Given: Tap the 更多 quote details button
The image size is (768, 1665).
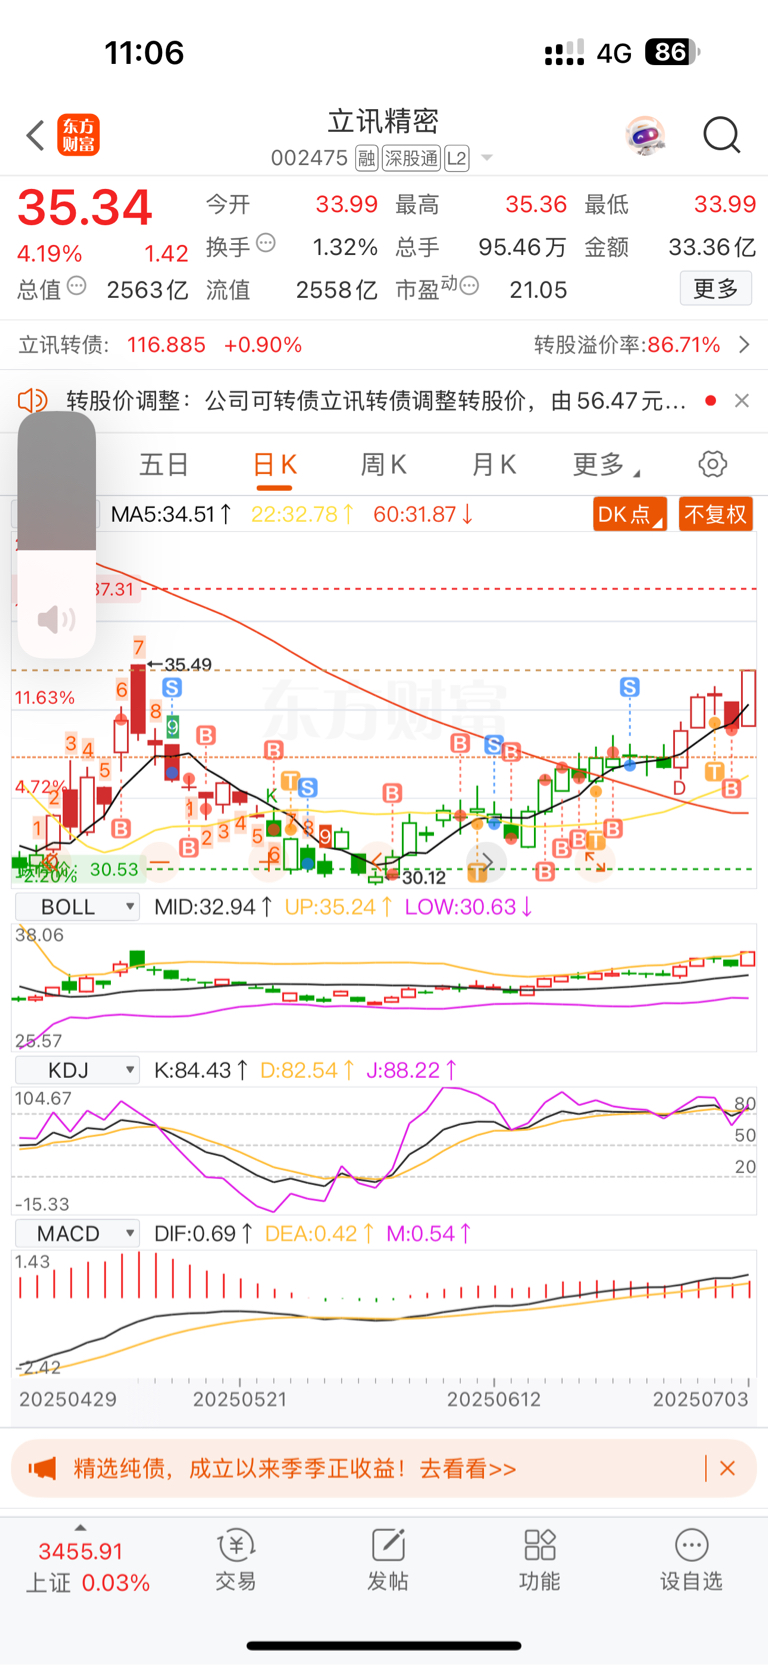Looking at the screenshot, I should tap(716, 289).
